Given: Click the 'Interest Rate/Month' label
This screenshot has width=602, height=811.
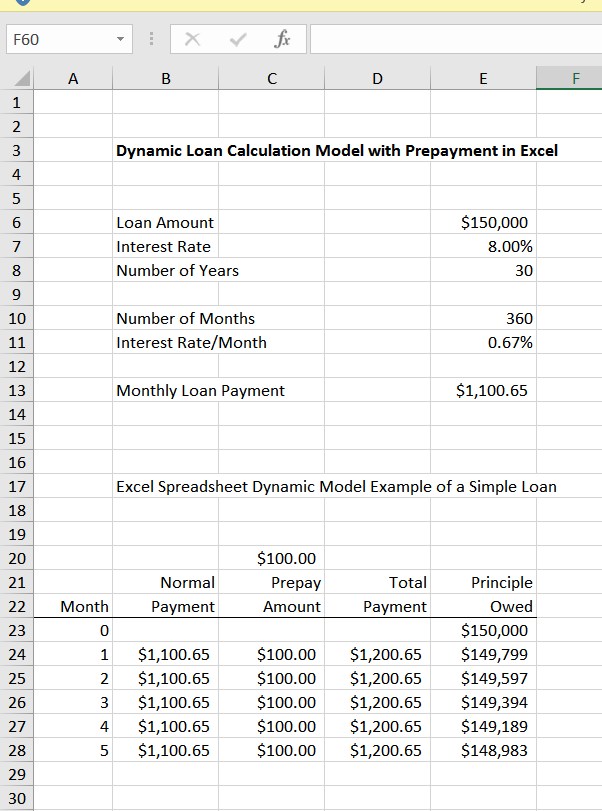Looking at the screenshot, I should (x=191, y=342).
